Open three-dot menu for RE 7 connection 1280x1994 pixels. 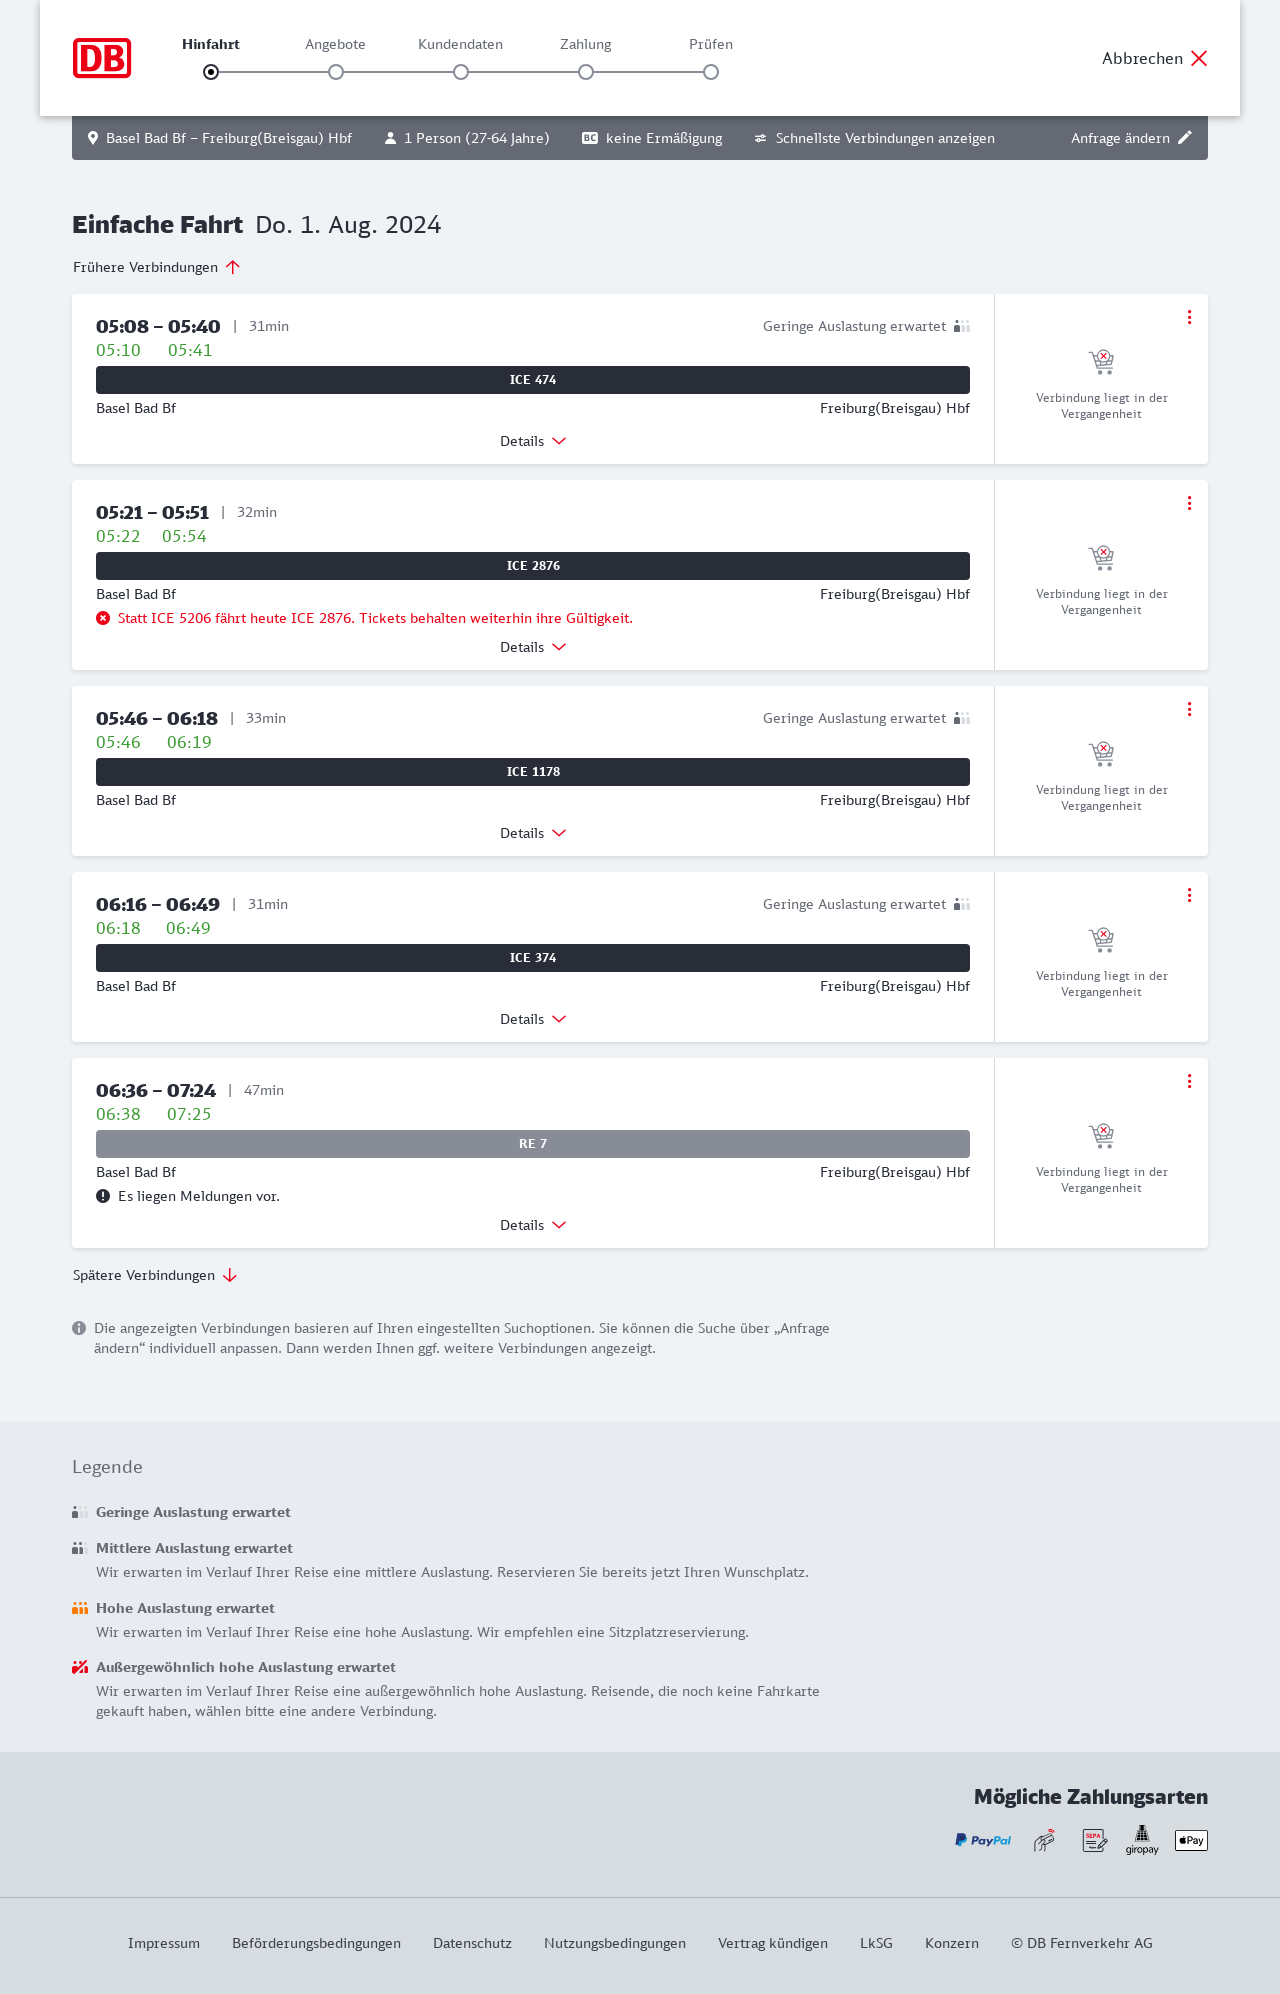[1189, 1081]
